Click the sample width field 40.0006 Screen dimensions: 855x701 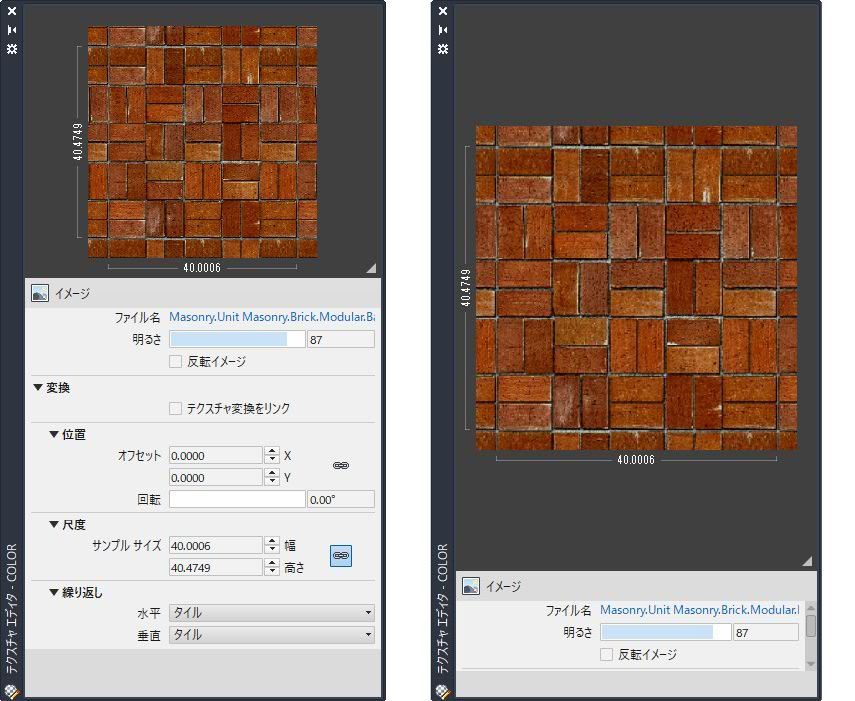tap(216, 546)
